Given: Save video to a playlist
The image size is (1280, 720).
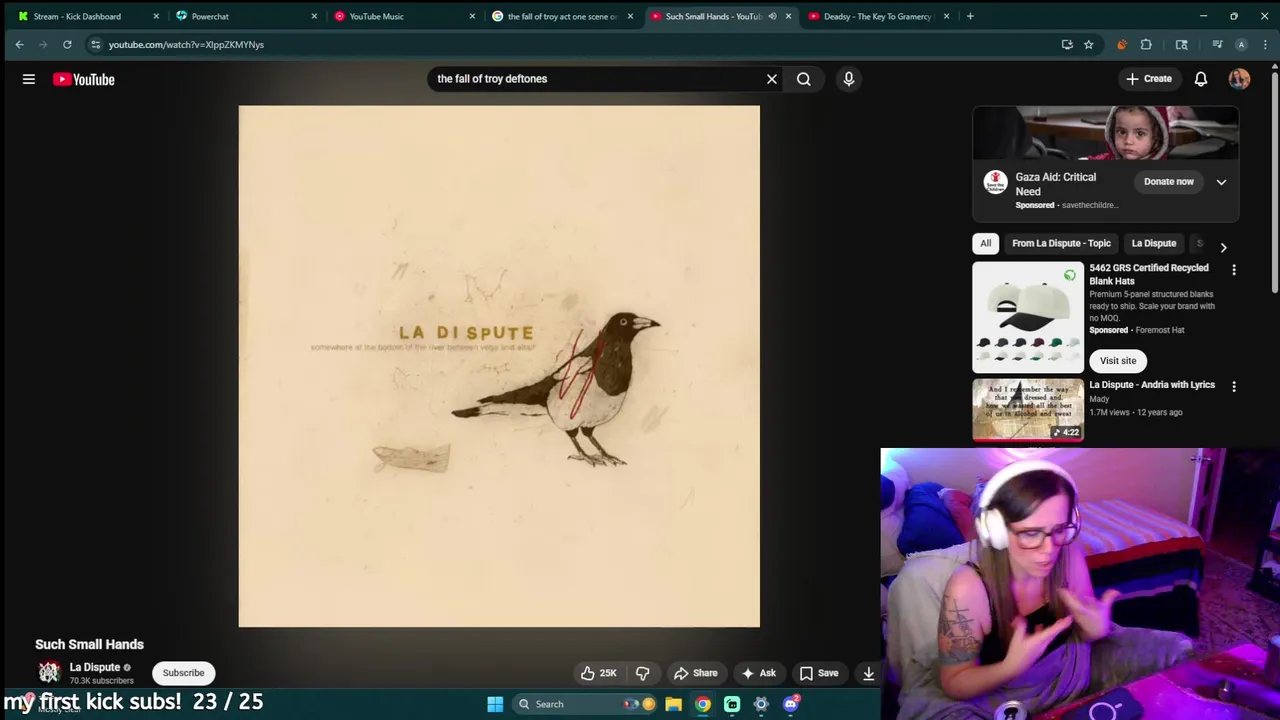Looking at the screenshot, I should pyautogui.click(x=819, y=673).
